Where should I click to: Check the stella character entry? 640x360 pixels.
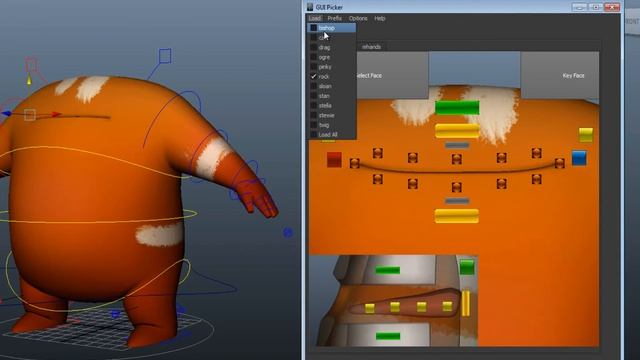[x=331, y=106]
